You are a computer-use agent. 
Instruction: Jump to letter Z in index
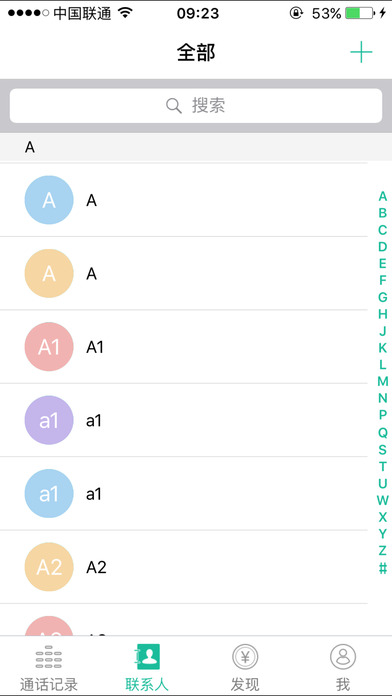[x=382, y=550]
